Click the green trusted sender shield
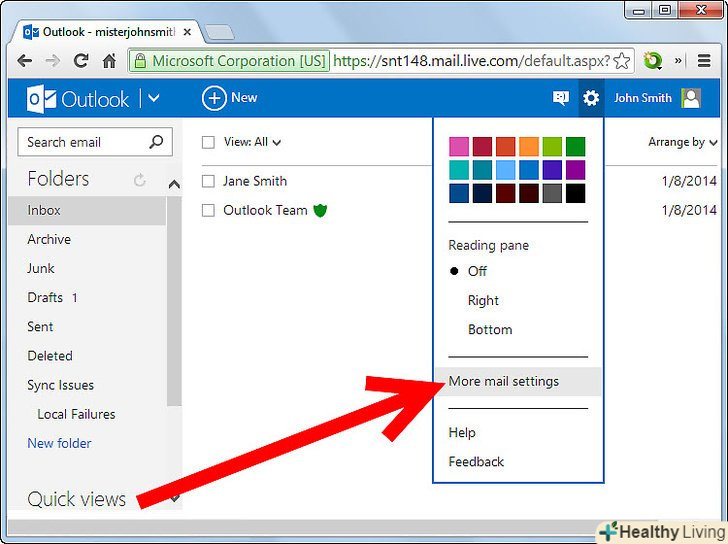This screenshot has width=728, height=544. [x=320, y=210]
